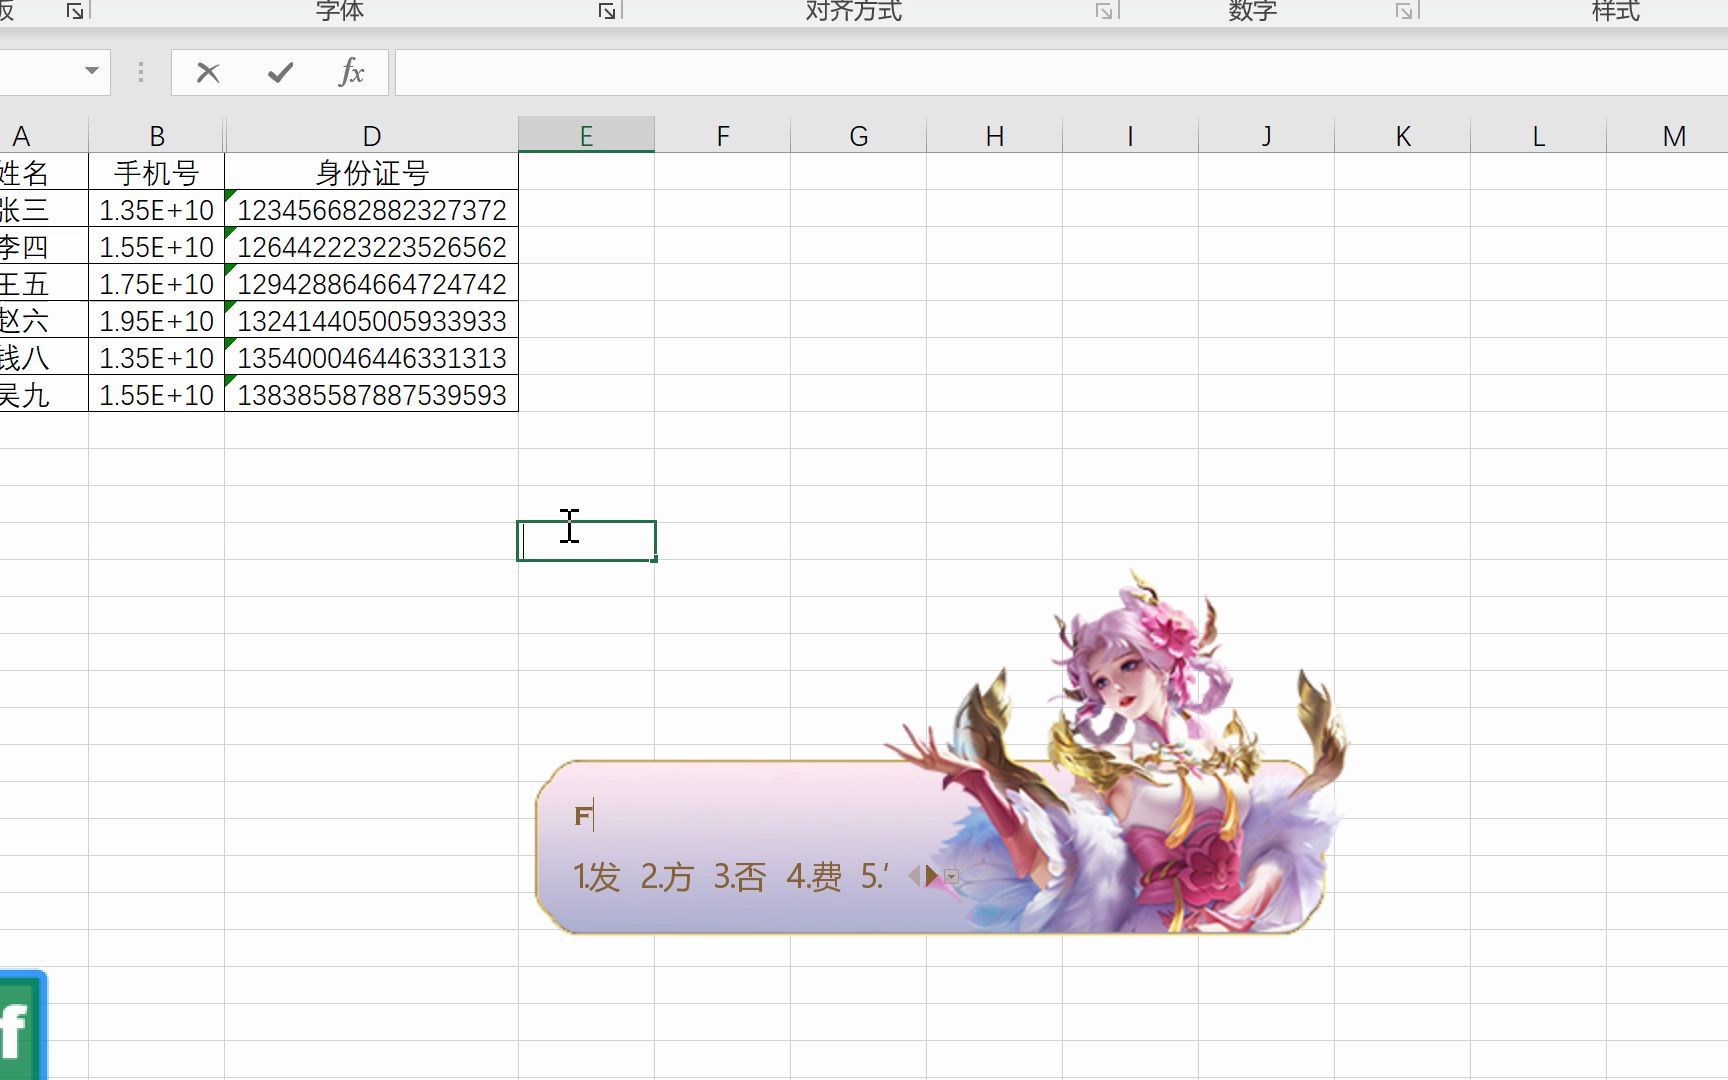Choose IME candidate 3.否

pos(740,877)
